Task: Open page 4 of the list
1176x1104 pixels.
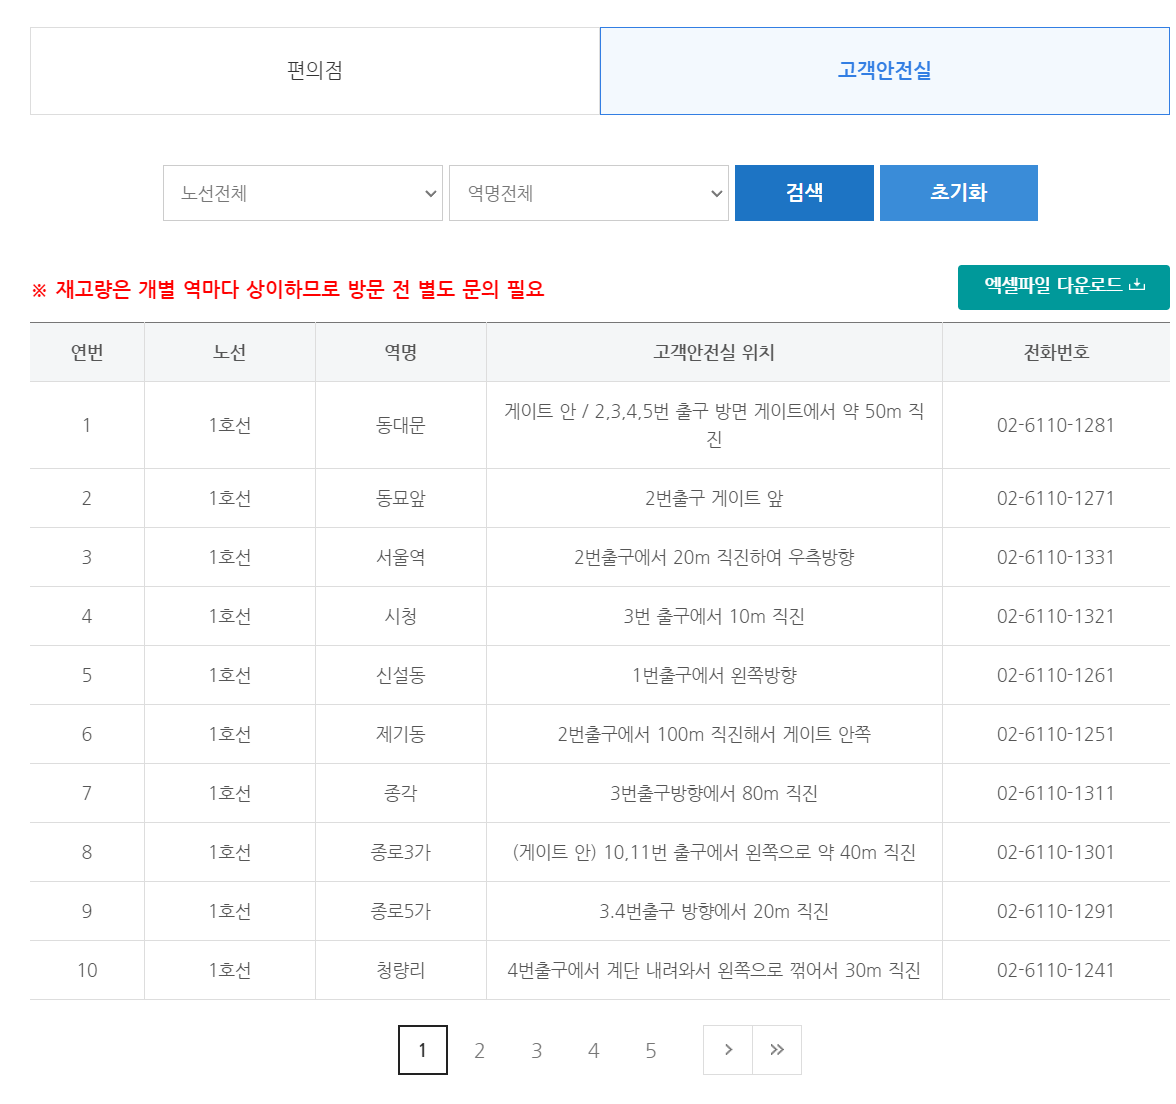Action: (593, 1050)
